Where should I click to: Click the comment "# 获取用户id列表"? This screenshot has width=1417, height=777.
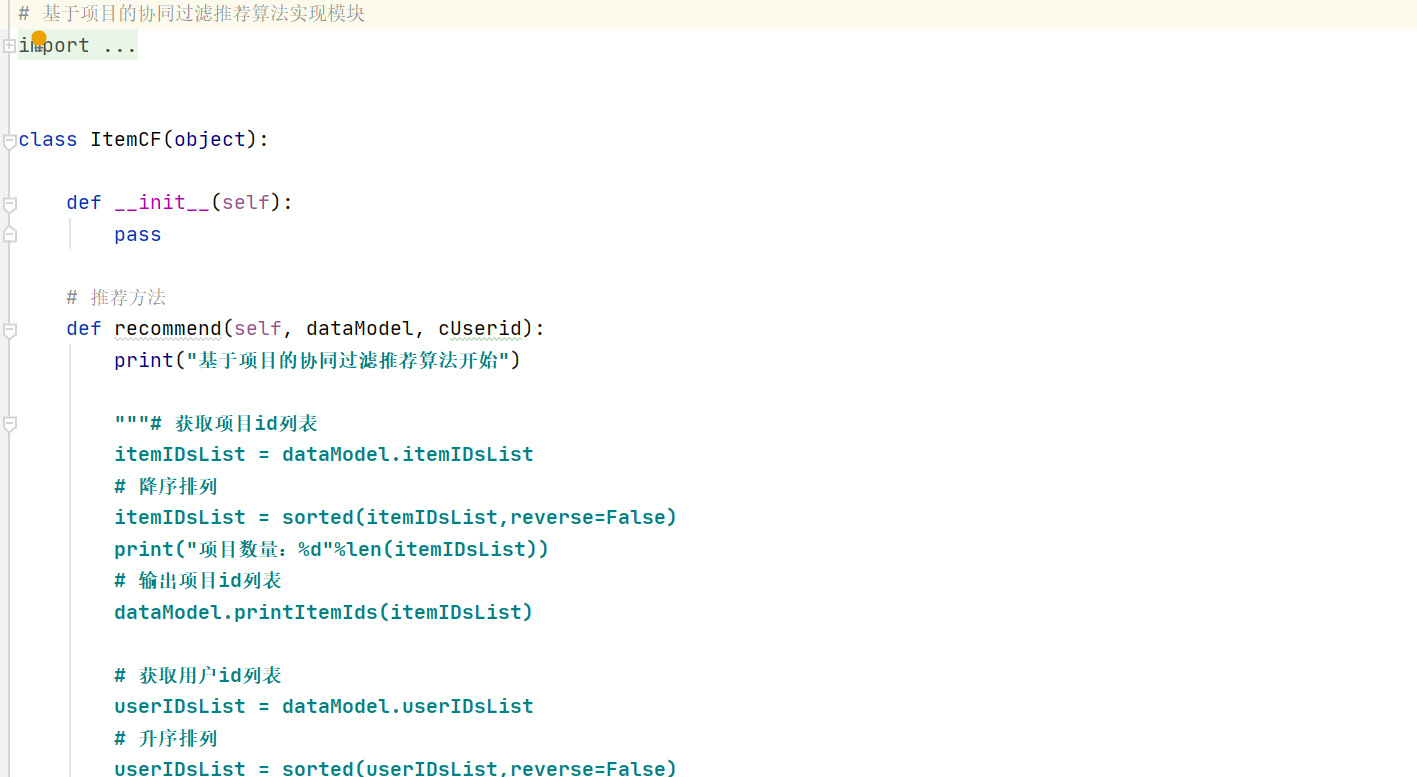198,676
